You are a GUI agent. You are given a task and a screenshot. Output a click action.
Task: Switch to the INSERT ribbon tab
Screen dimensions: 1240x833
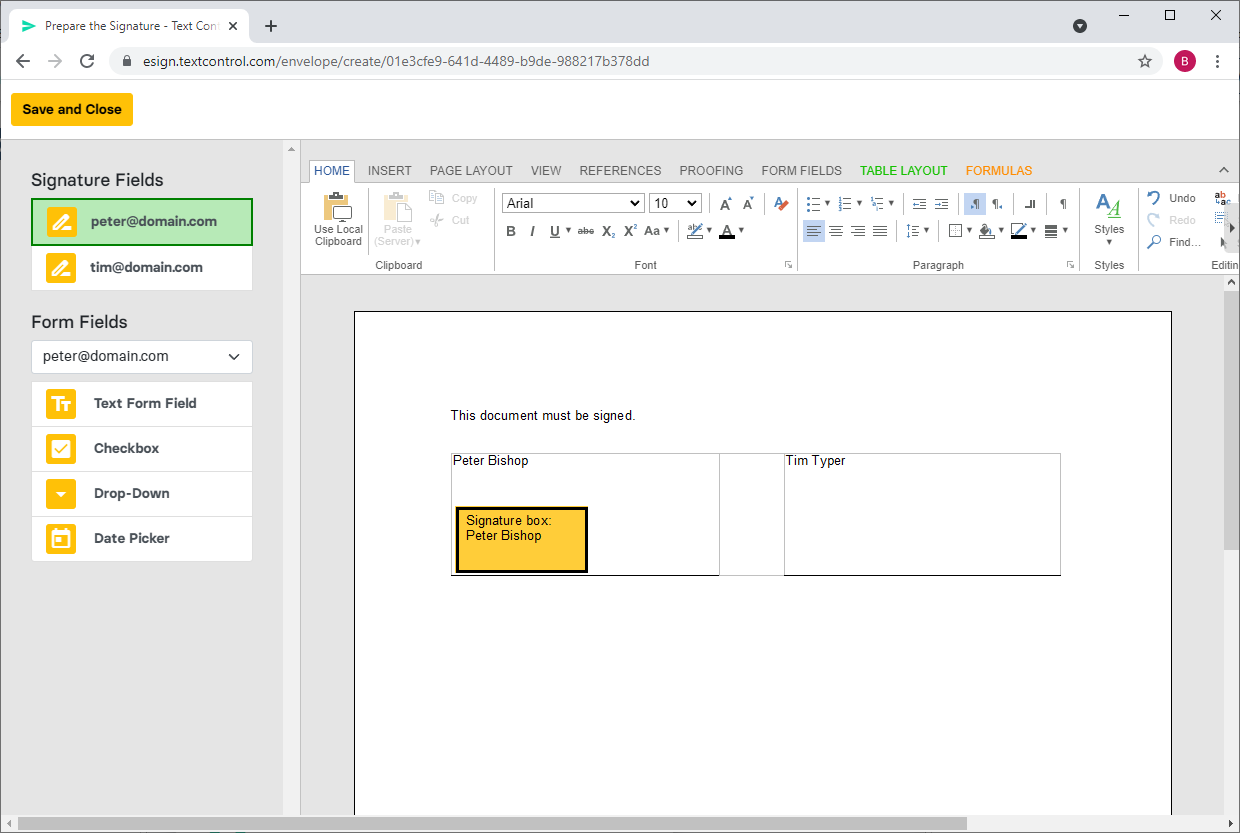coord(390,171)
